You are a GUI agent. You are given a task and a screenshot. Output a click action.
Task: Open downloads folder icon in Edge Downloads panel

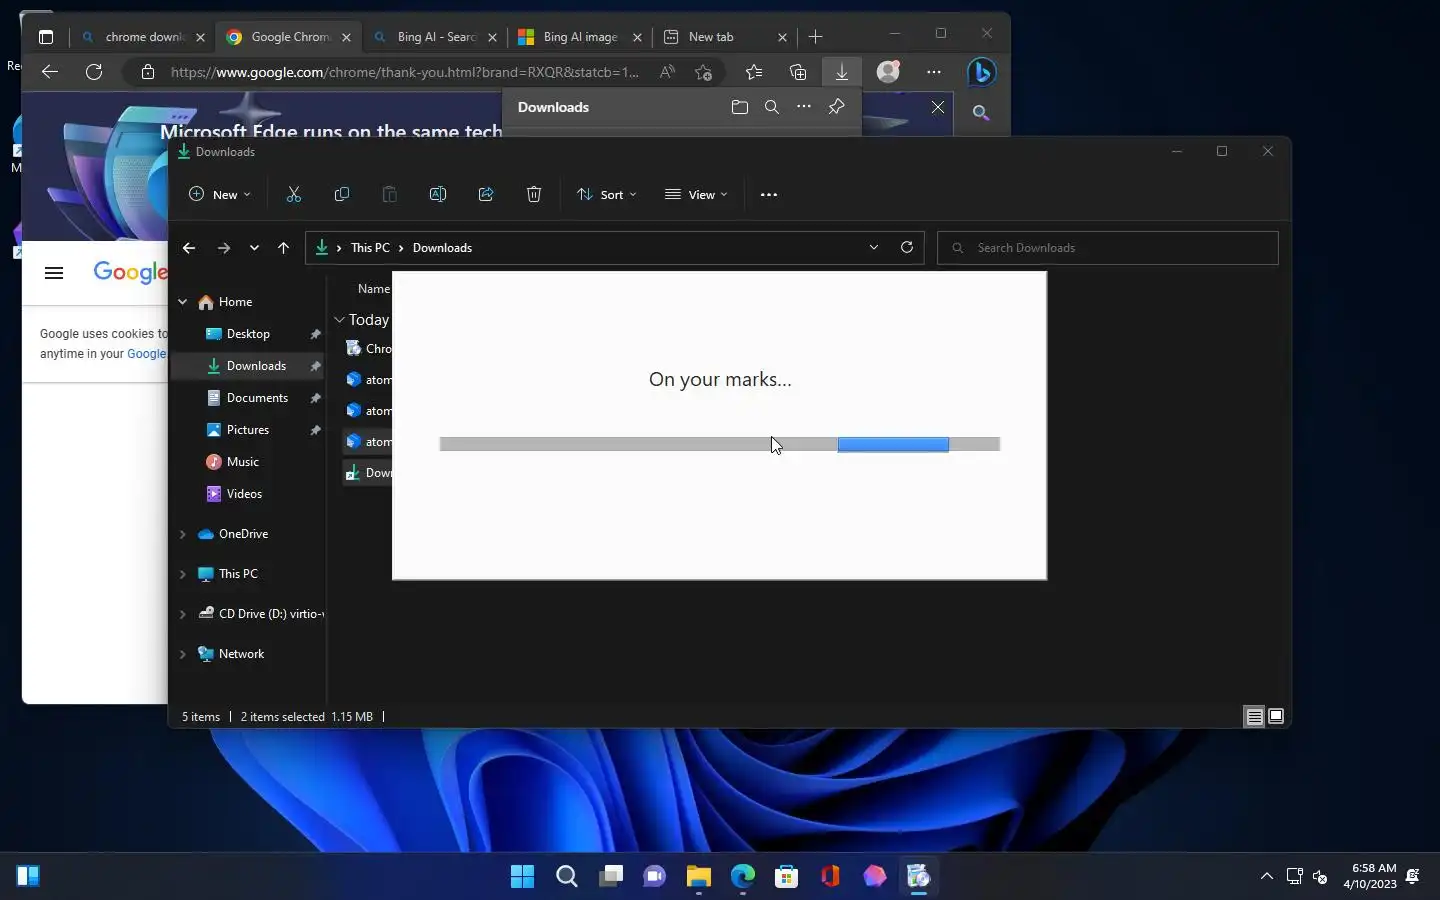tap(740, 107)
